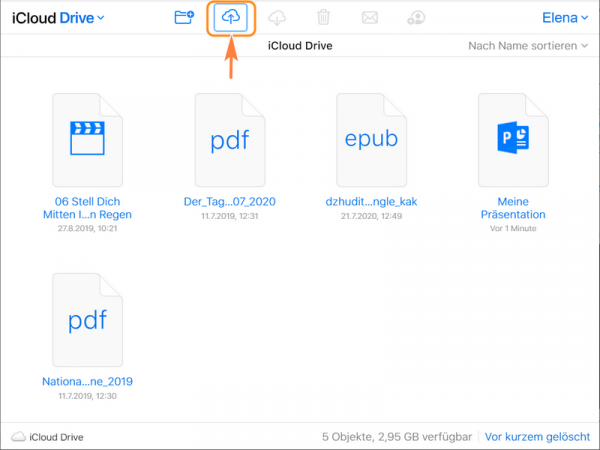Click the file name Meine Präsentation
This screenshot has height=450, width=600.
click(x=513, y=208)
